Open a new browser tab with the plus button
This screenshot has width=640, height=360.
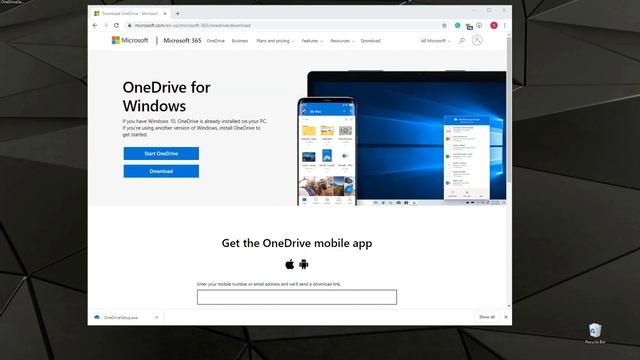coord(178,13)
